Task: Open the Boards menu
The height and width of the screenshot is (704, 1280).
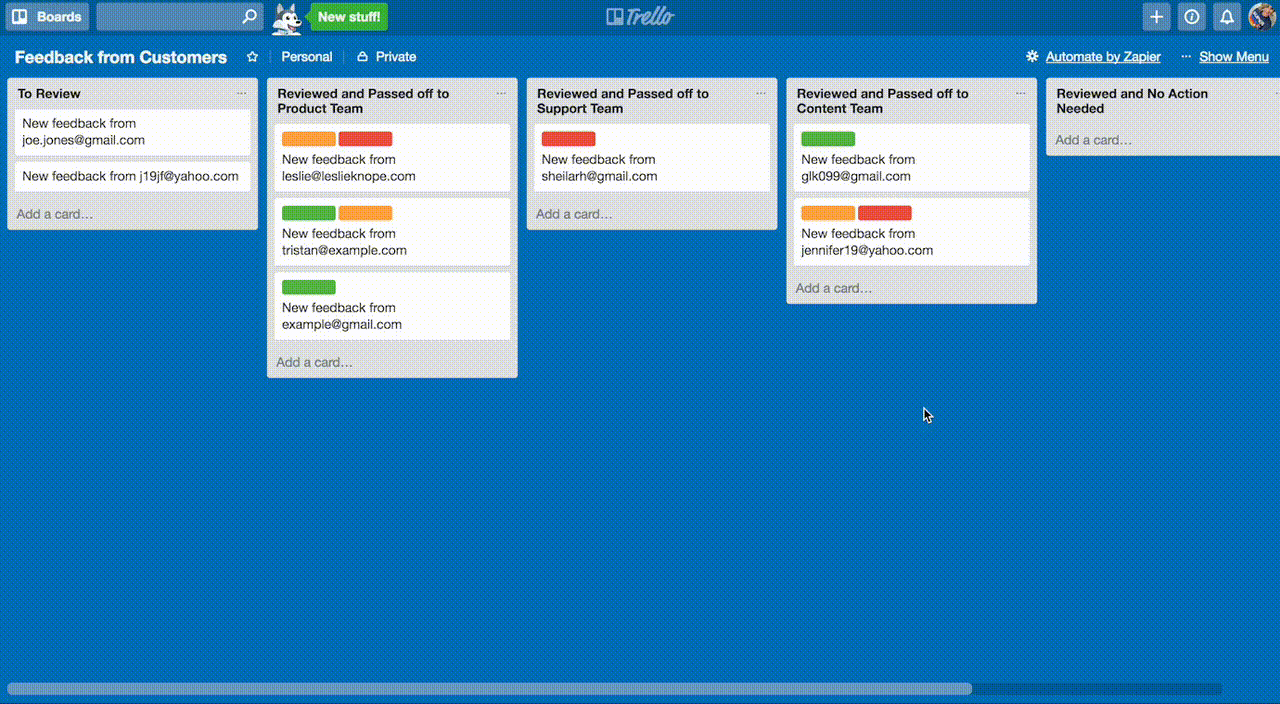Action: 47,17
